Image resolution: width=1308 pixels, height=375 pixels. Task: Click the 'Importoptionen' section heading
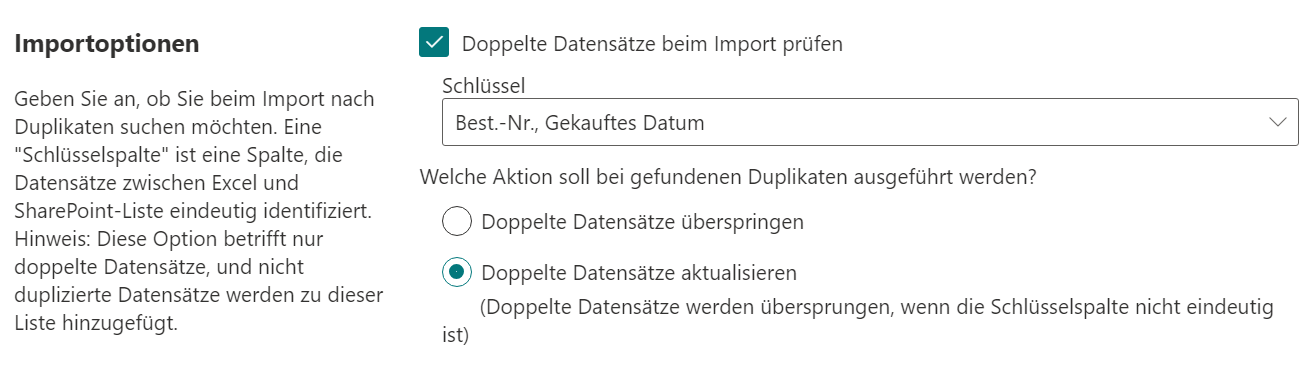tap(107, 44)
